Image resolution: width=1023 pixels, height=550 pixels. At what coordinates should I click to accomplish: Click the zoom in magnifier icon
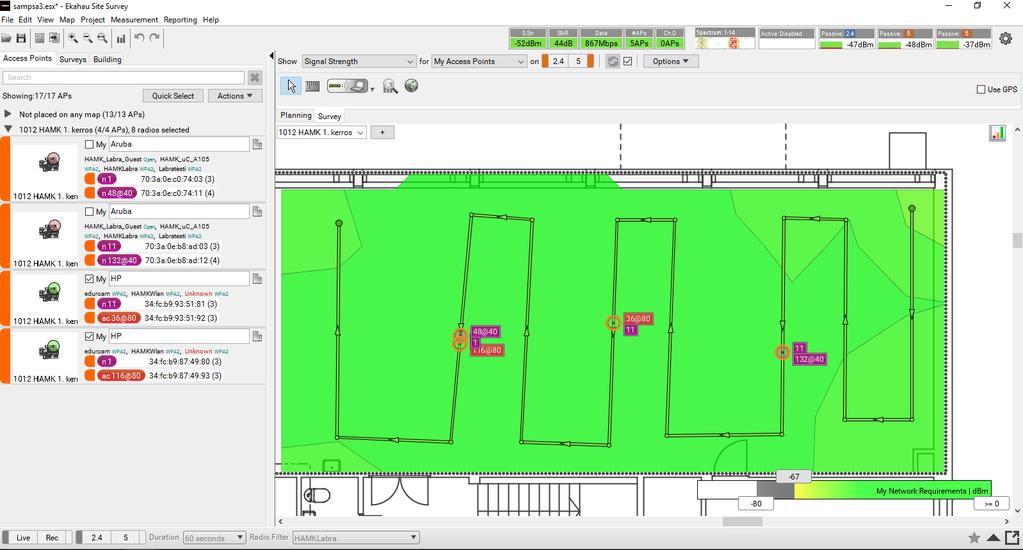coord(72,38)
